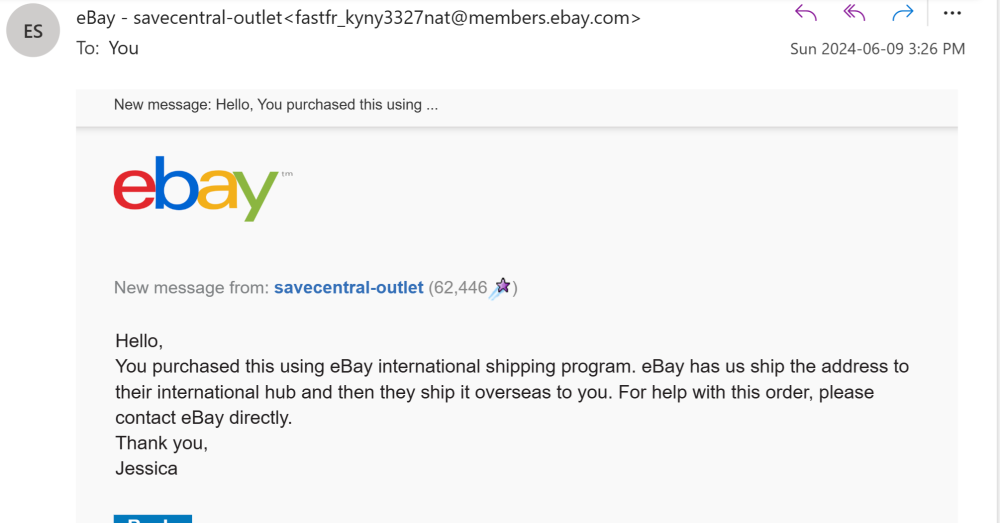Click the Reply All double-arrow icon
This screenshot has height=523, width=1000.
[854, 13]
